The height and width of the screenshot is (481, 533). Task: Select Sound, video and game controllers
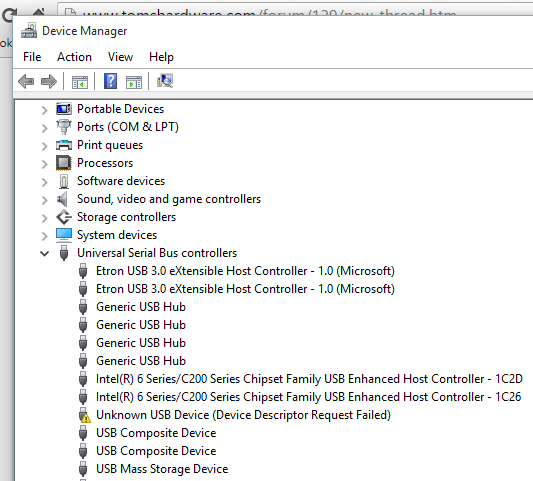pos(169,199)
